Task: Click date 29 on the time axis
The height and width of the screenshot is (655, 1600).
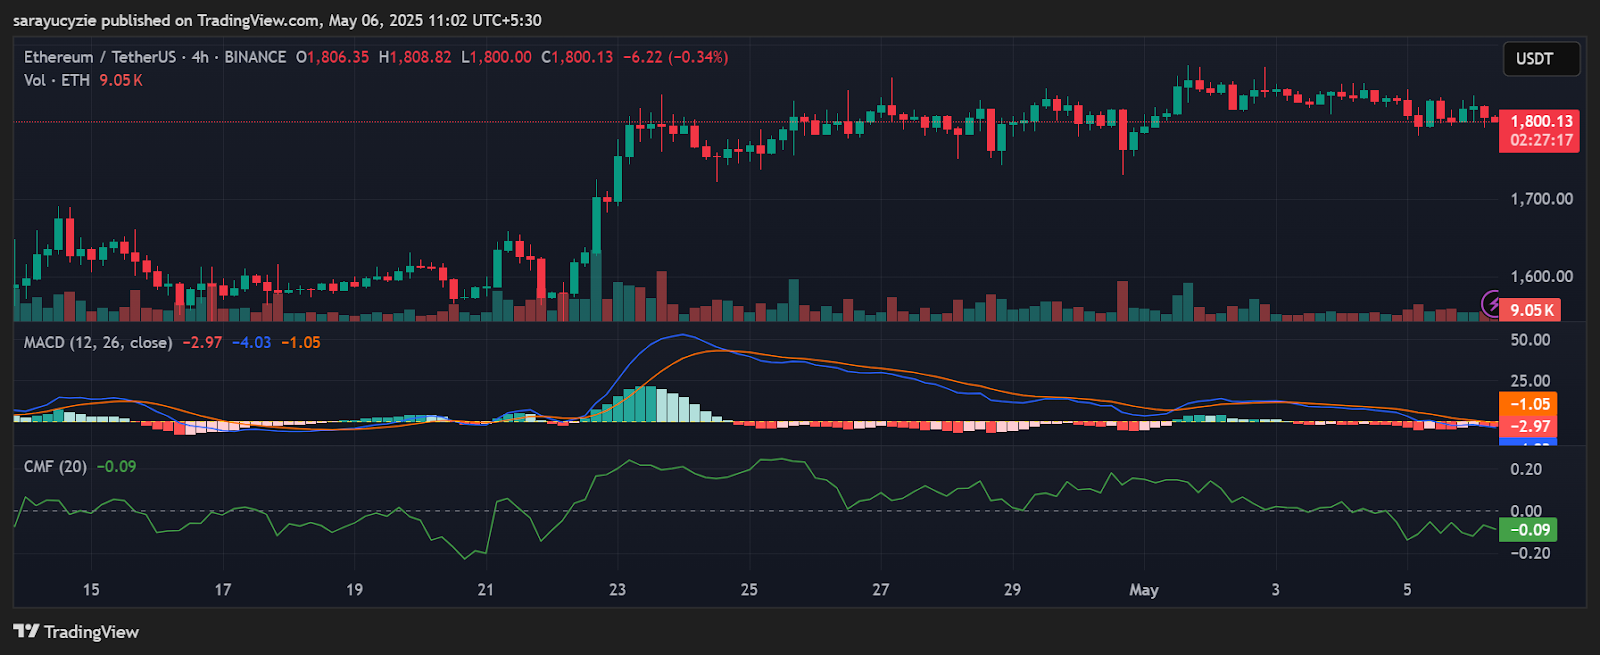Action: pos(1012,590)
